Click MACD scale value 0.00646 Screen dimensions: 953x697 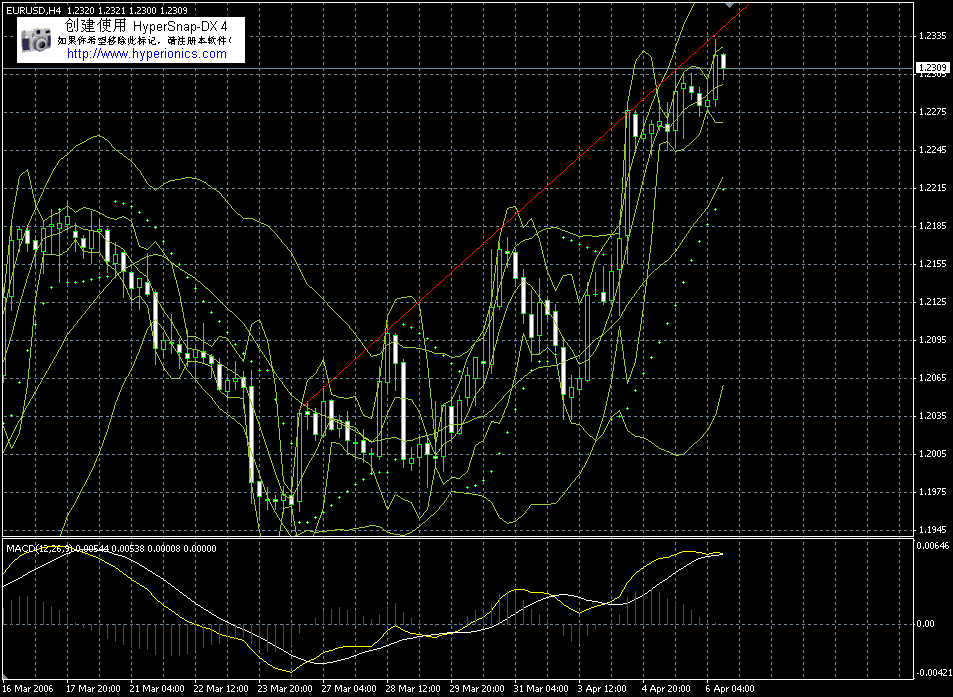[933, 546]
